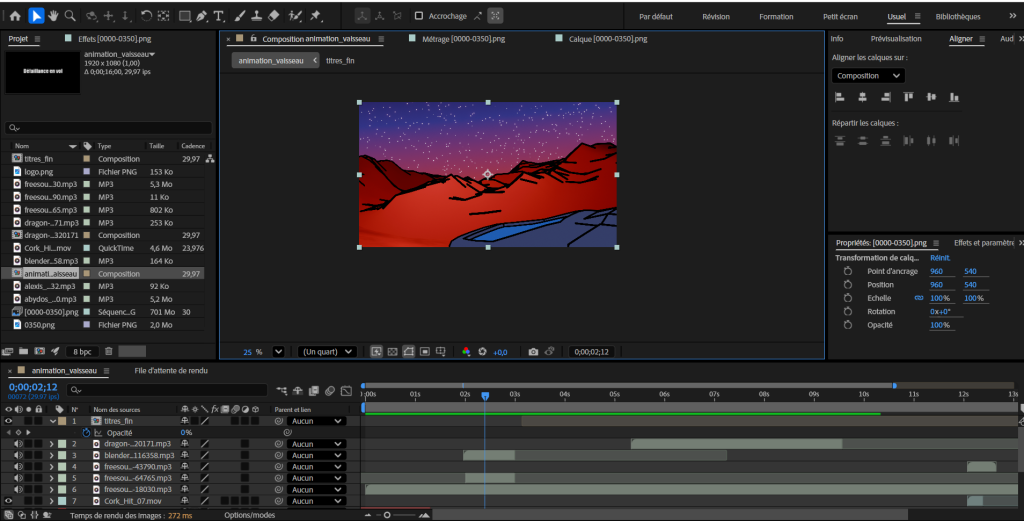Image resolution: width=1024 pixels, height=521 pixels.
Task: Open the resolution dropdown showing Un quart
Action: [328, 352]
